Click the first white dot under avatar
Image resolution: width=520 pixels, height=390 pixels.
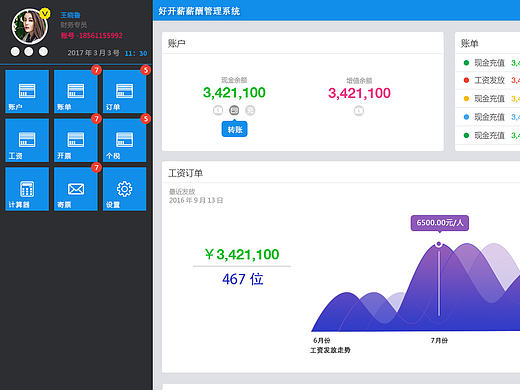(15, 52)
